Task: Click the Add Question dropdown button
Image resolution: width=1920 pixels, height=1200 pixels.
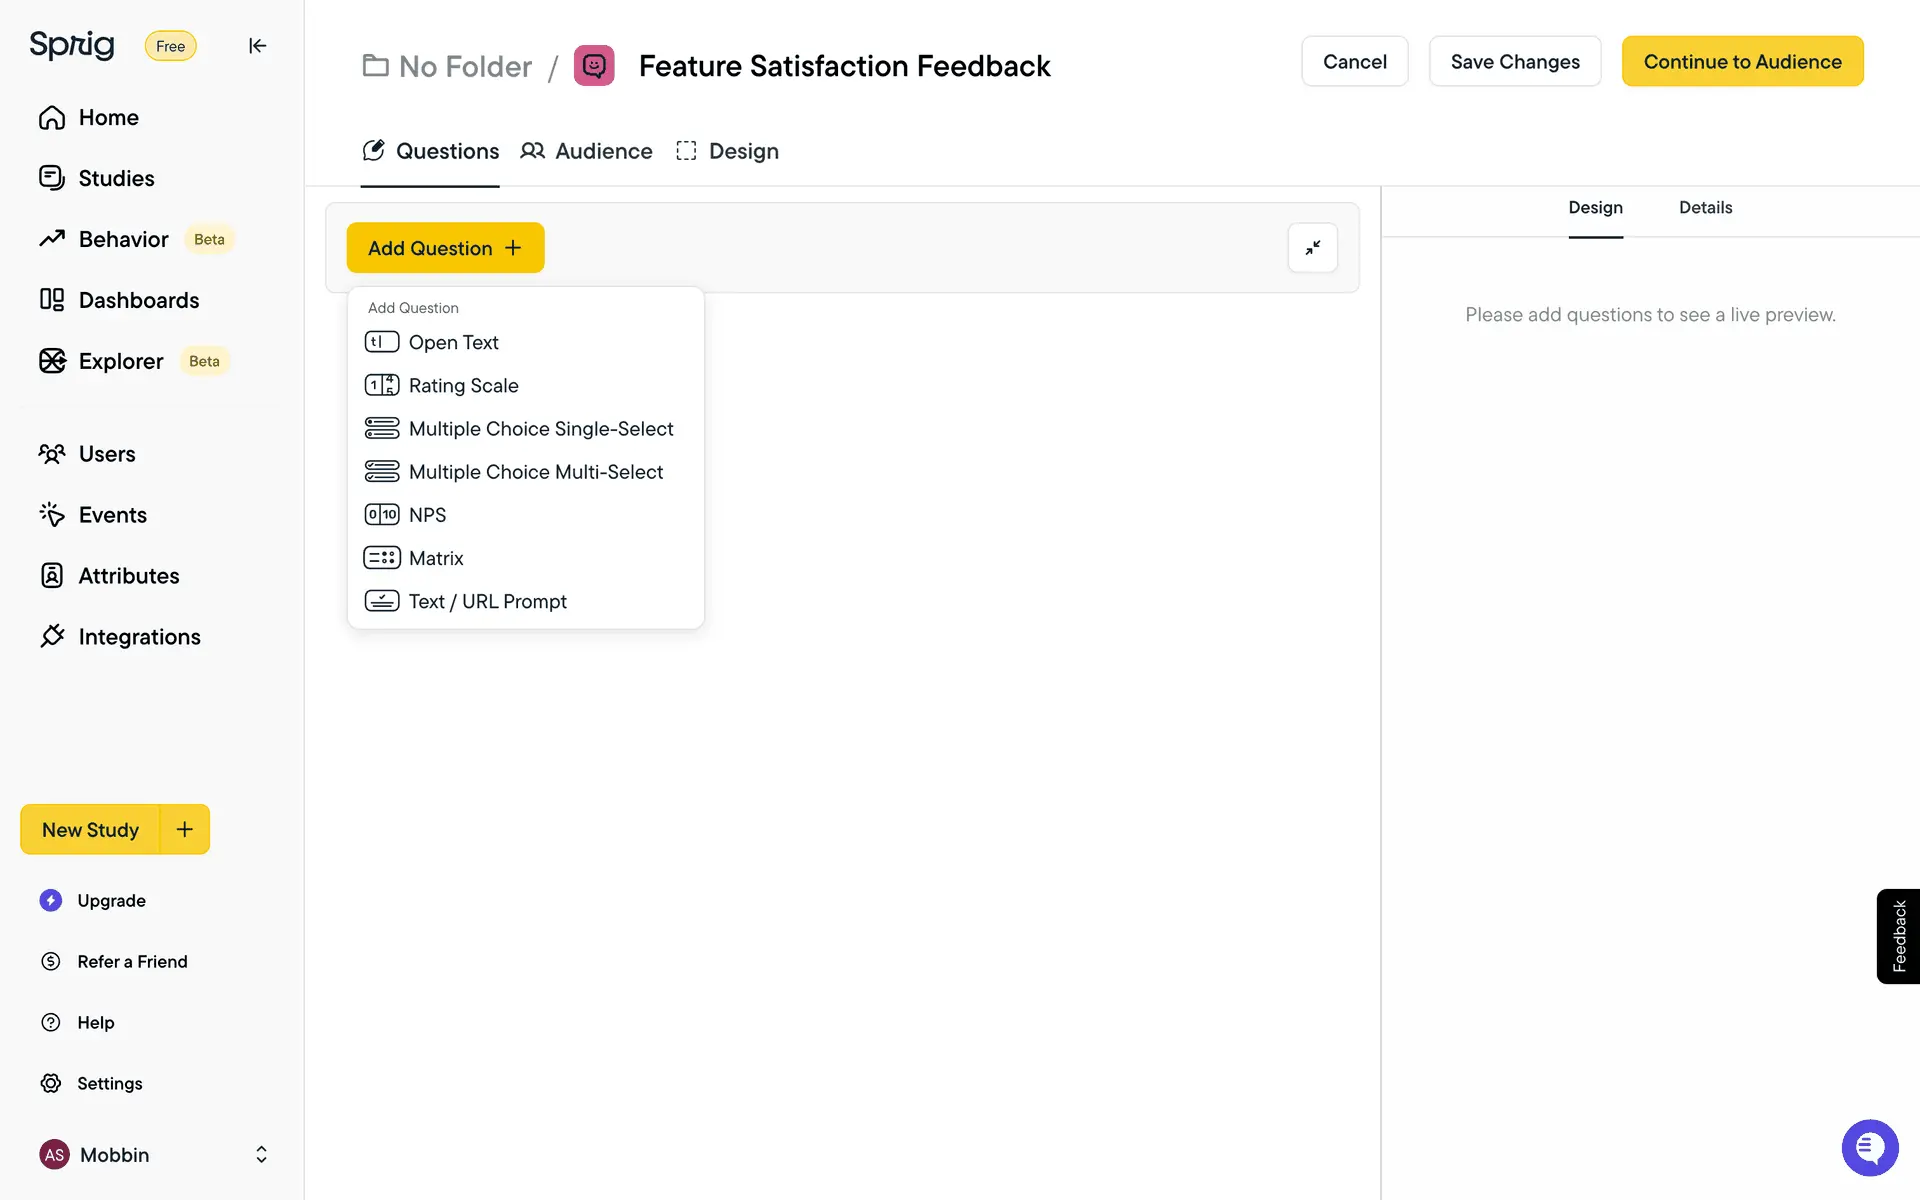Action: pyautogui.click(x=445, y=248)
